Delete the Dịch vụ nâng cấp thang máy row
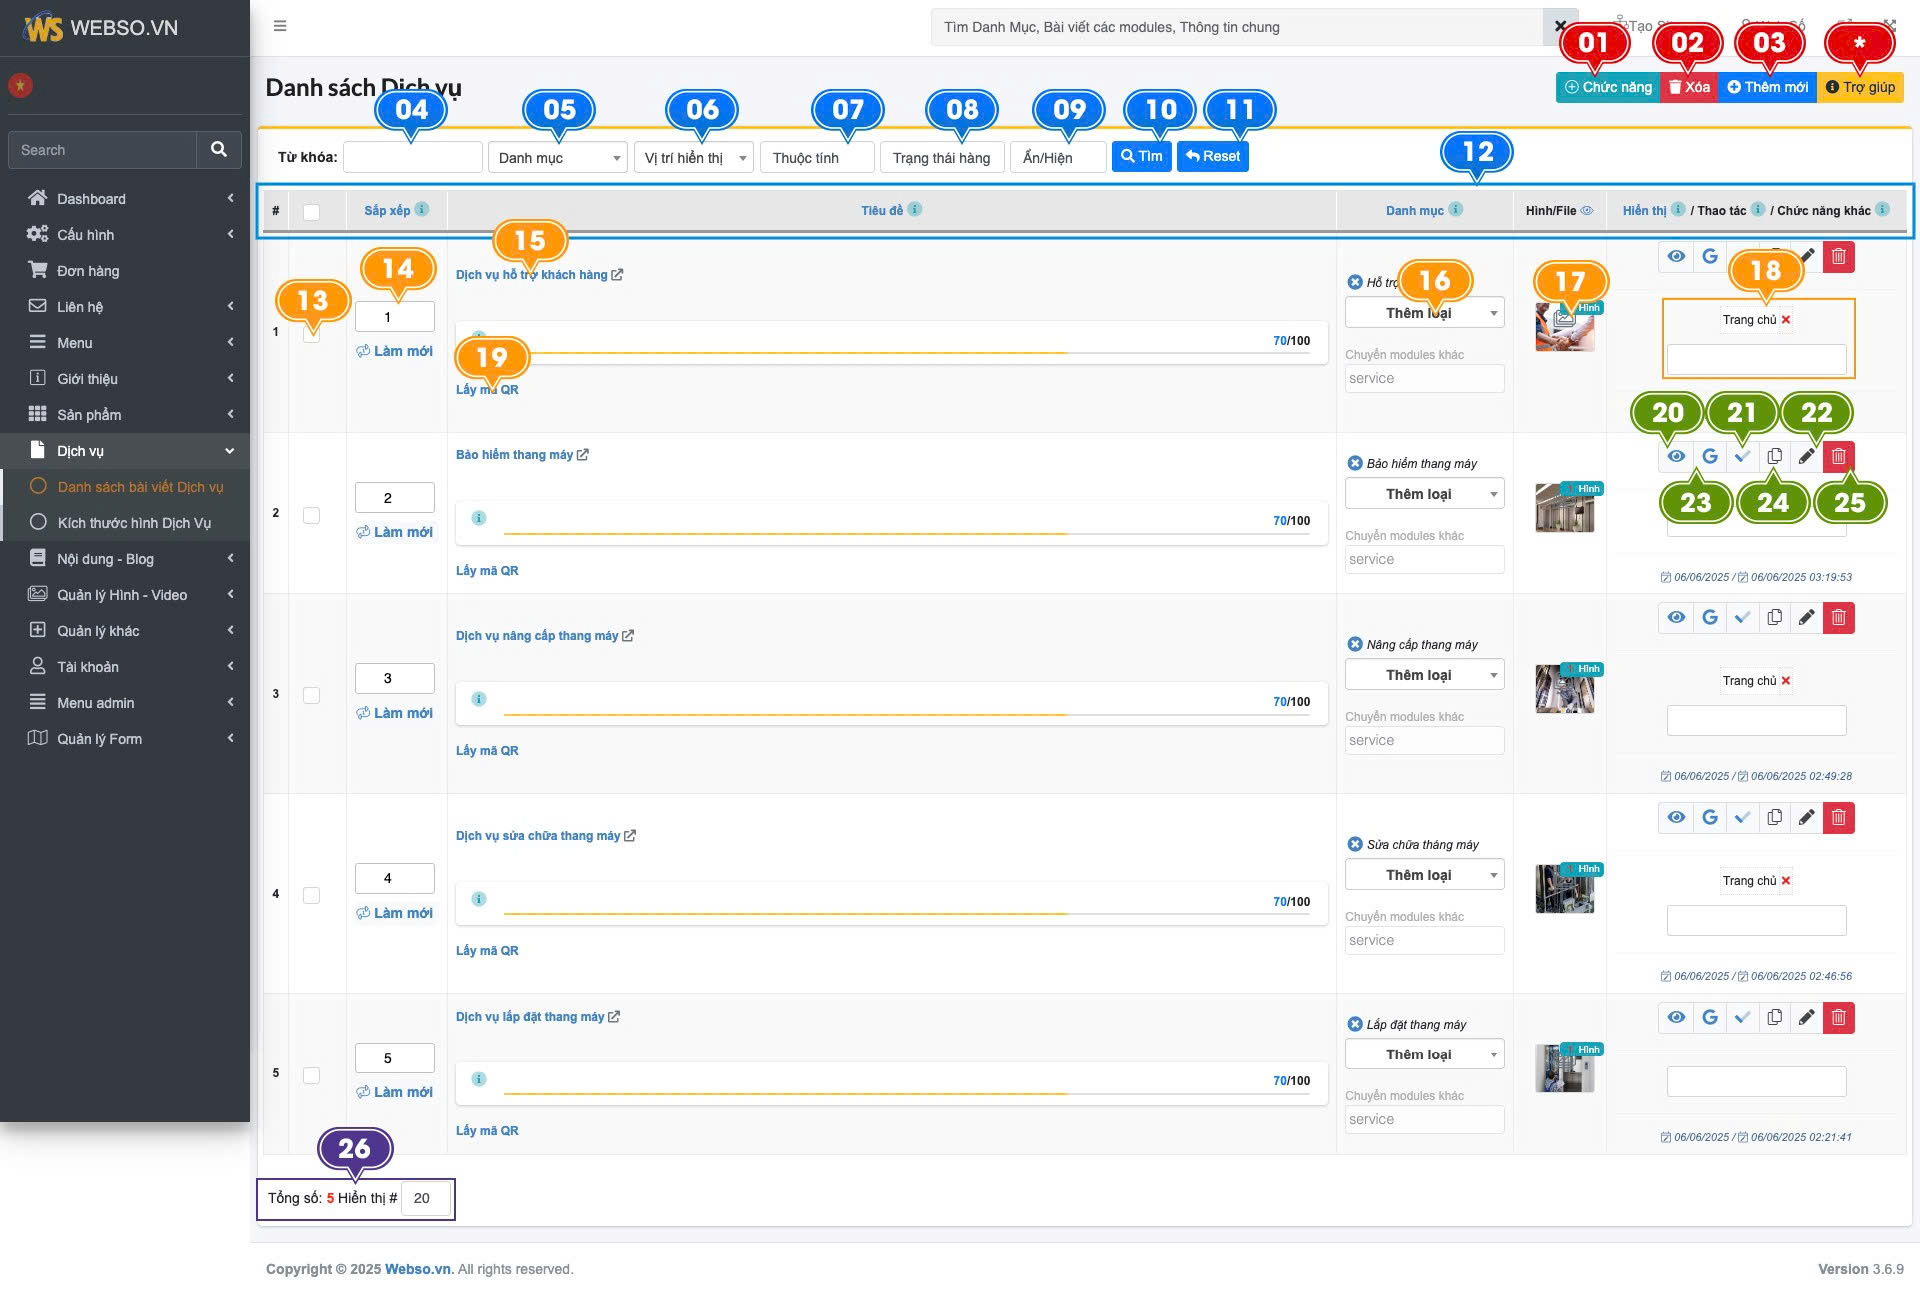Image resolution: width=1920 pixels, height=1292 pixels. (1838, 618)
